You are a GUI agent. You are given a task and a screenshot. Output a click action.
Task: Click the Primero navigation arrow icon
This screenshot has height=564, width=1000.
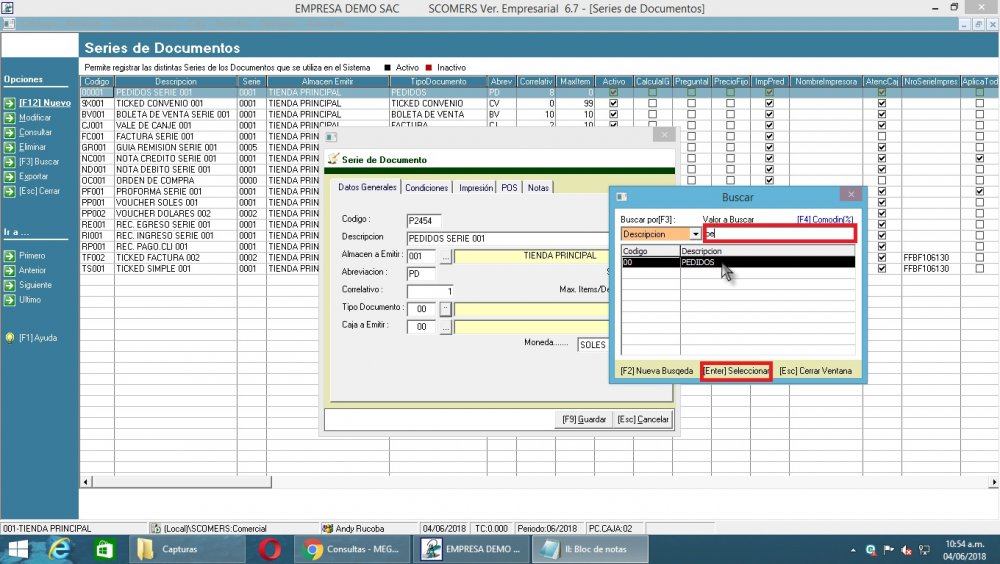[10, 256]
